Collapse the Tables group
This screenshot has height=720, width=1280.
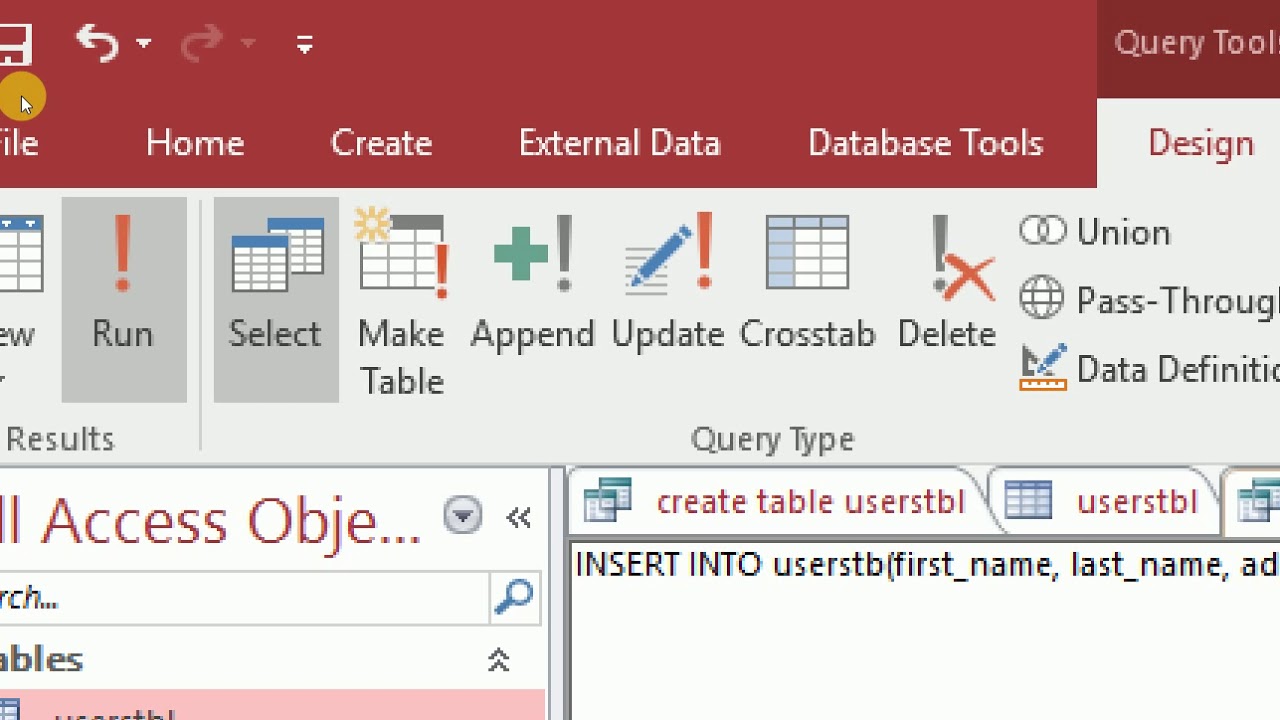(x=498, y=659)
